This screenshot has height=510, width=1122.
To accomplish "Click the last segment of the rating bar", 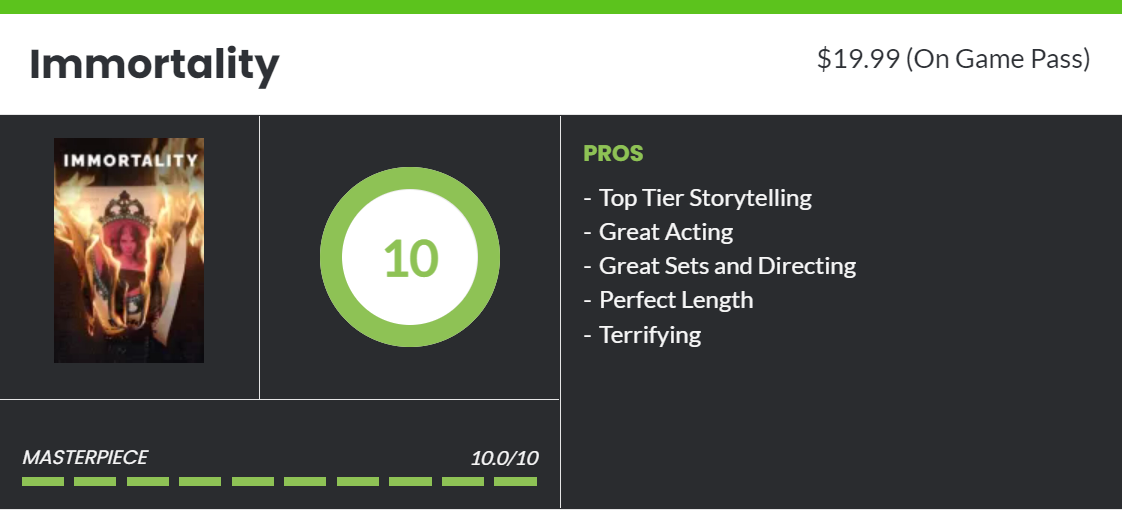I will point(515,482).
